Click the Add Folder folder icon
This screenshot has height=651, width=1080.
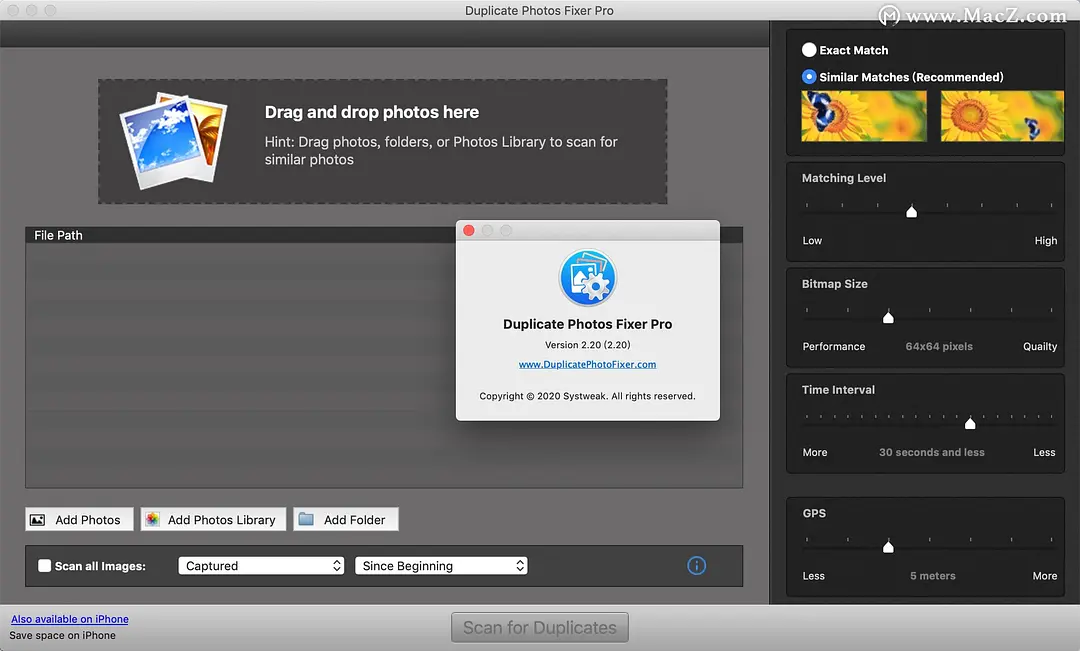[x=306, y=519]
